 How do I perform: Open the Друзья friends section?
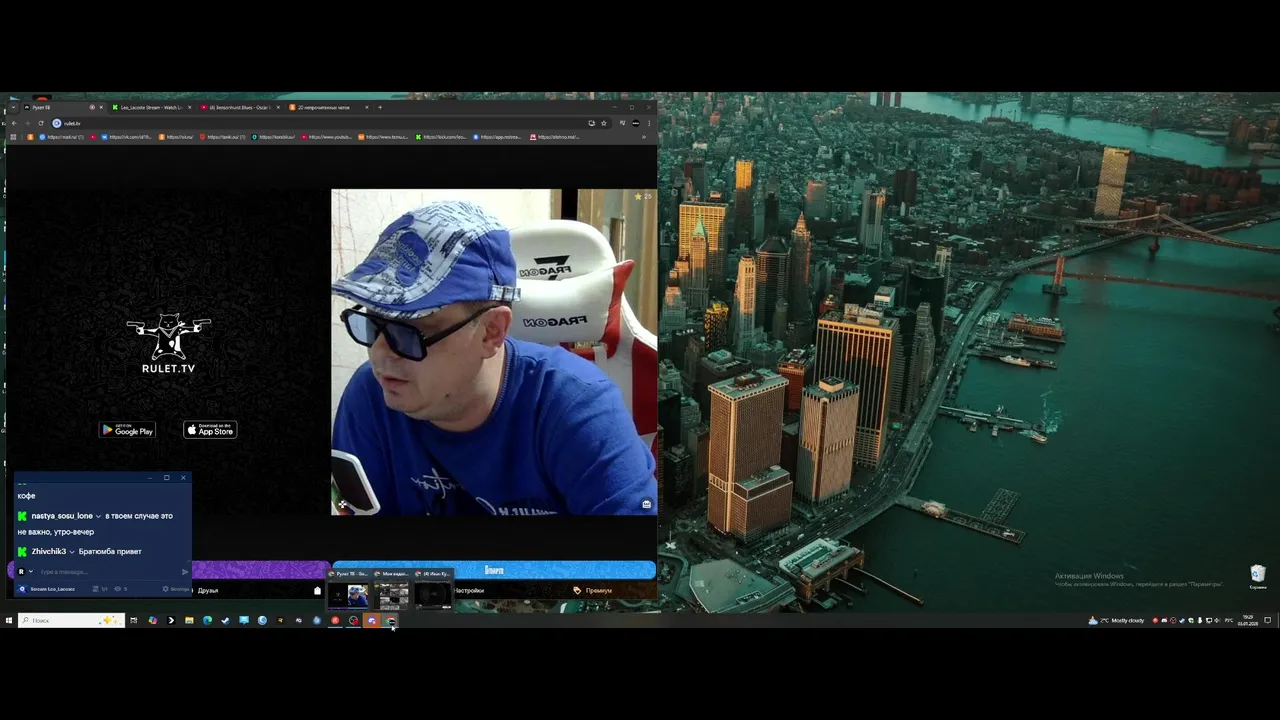click(208, 591)
